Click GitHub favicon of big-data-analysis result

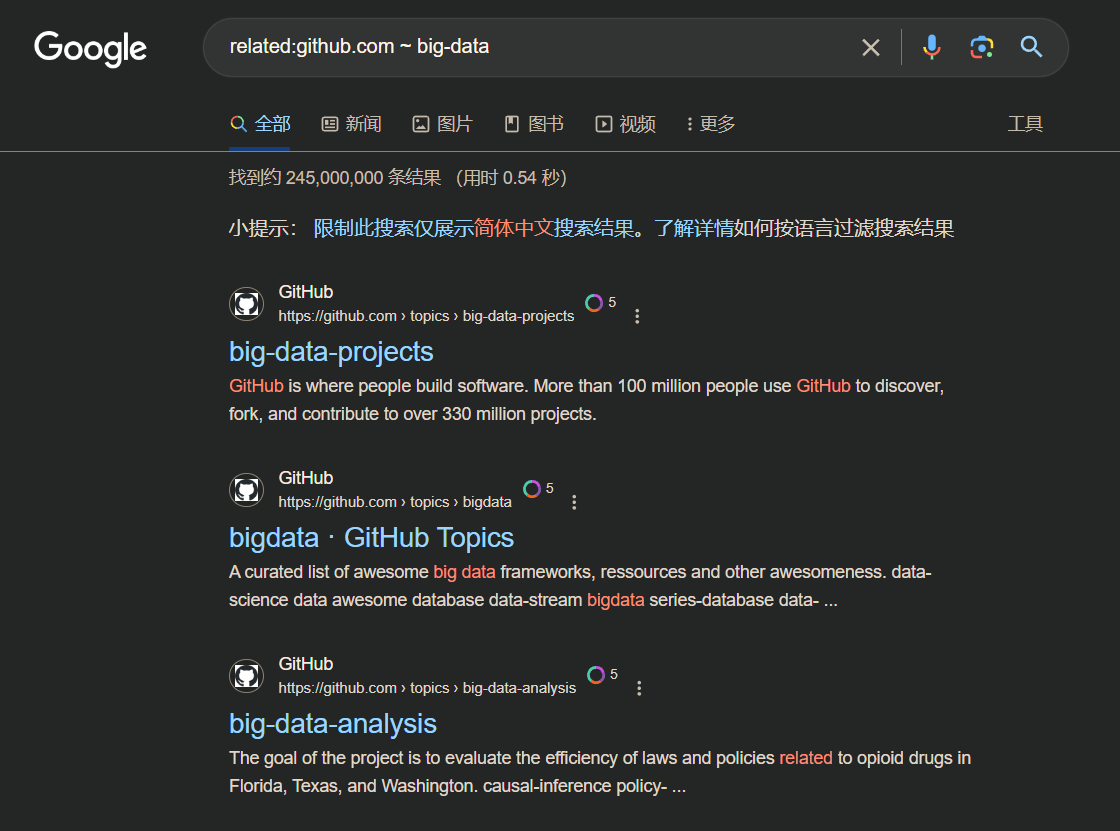(x=246, y=676)
